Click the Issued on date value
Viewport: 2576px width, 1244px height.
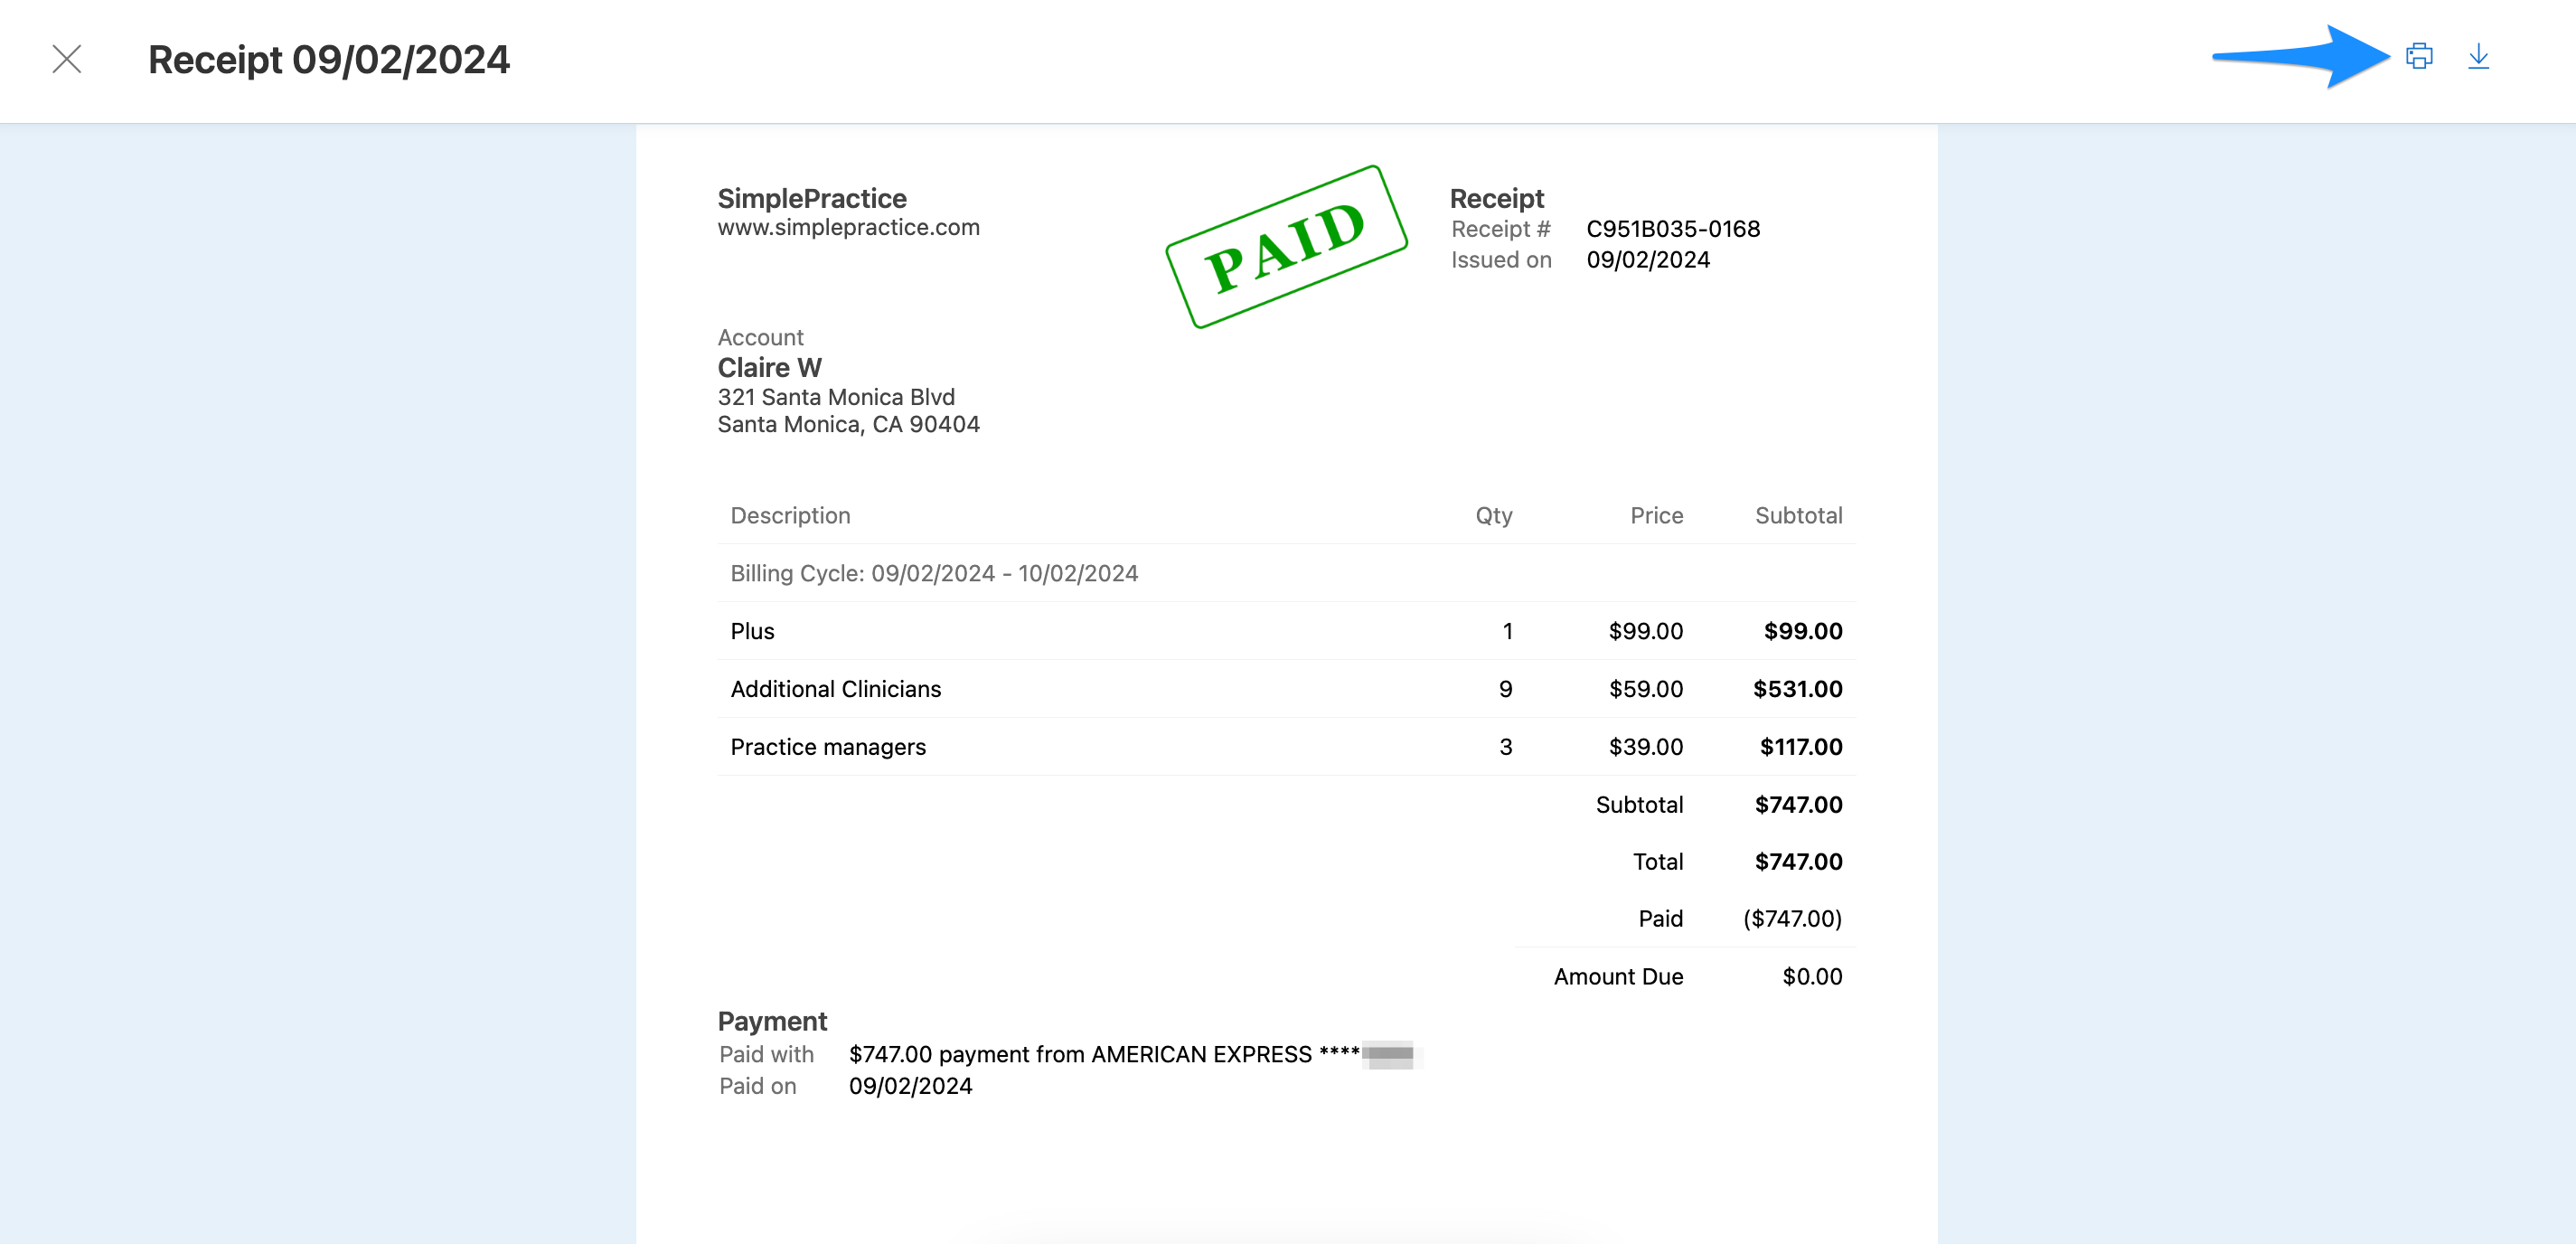[x=1647, y=260]
